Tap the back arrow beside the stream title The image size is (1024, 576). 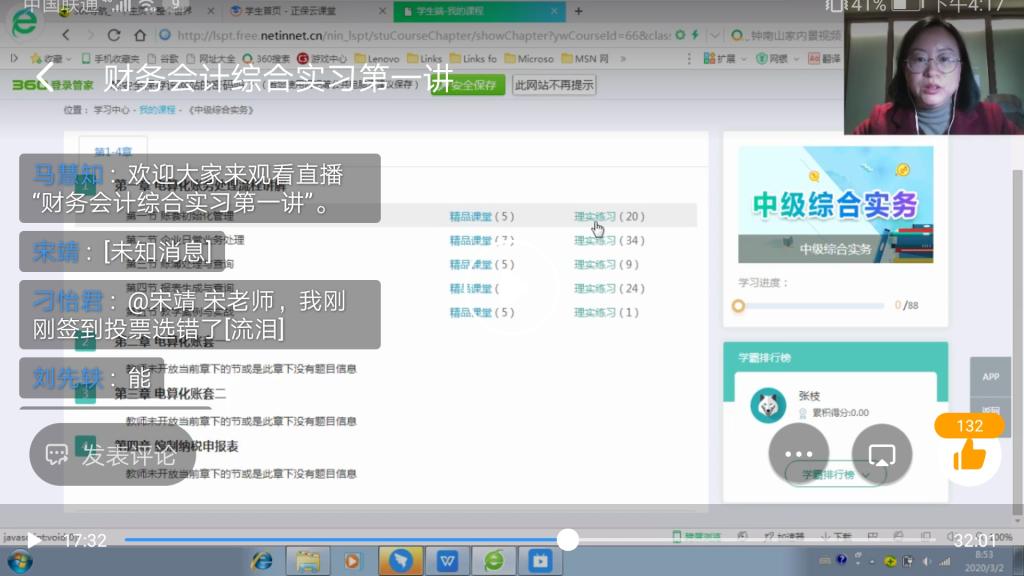click(43, 78)
